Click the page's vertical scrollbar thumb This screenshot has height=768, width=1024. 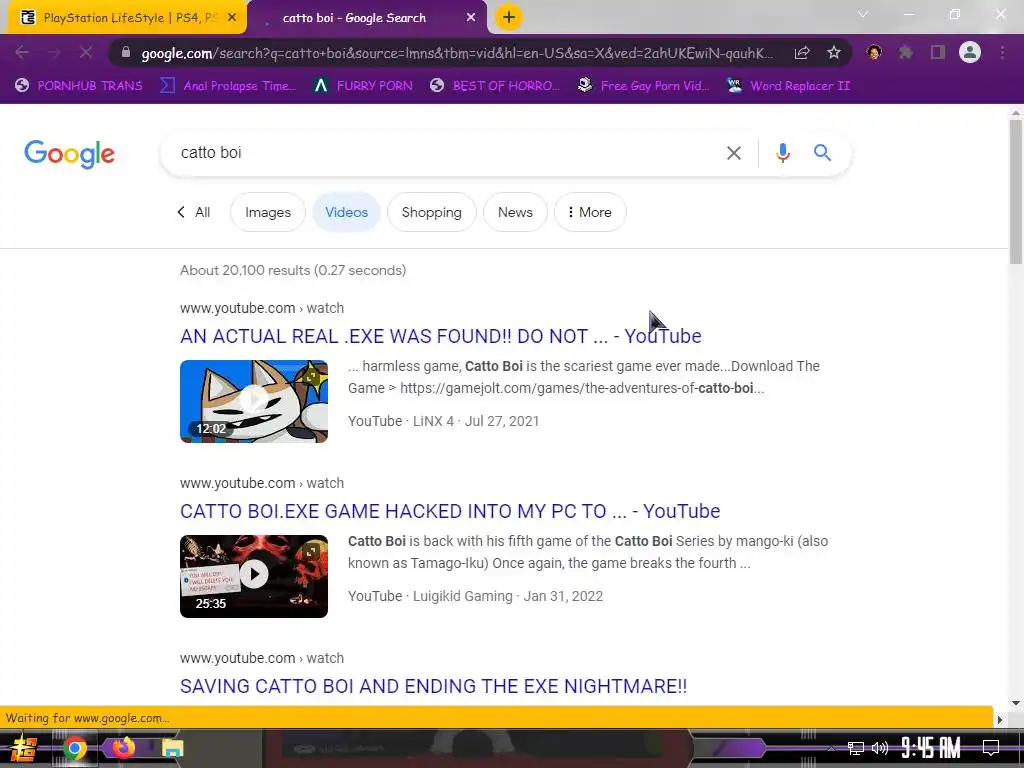1016,191
